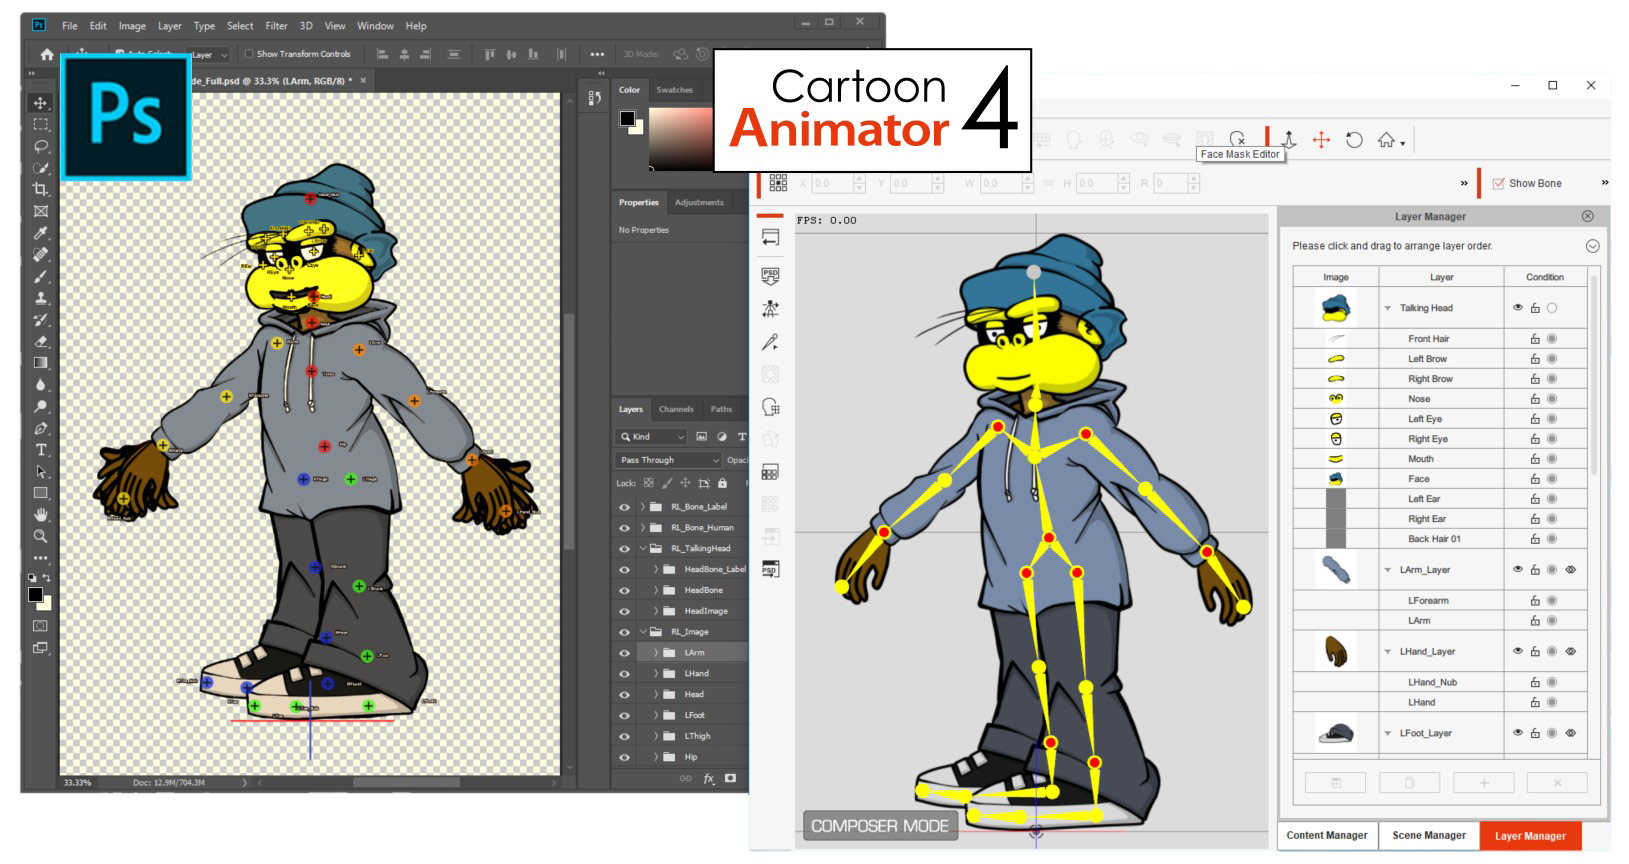Collapse the RL_TalkingHead layer group

click(x=643, y=548)
